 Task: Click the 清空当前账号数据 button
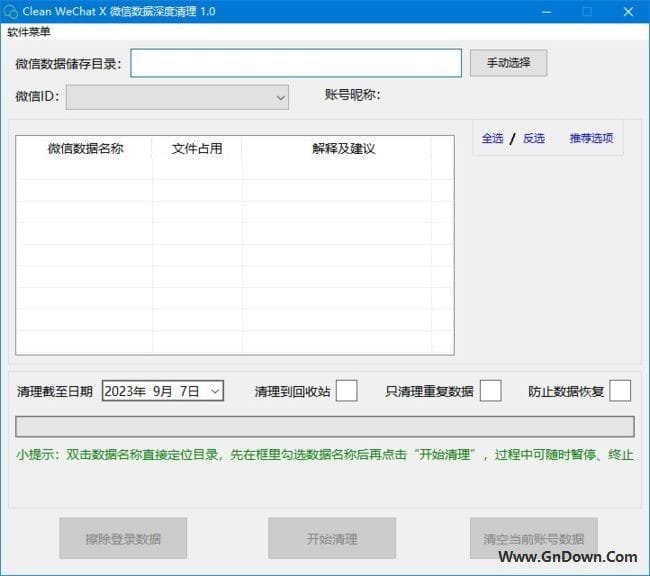click(x=534, y=538)
